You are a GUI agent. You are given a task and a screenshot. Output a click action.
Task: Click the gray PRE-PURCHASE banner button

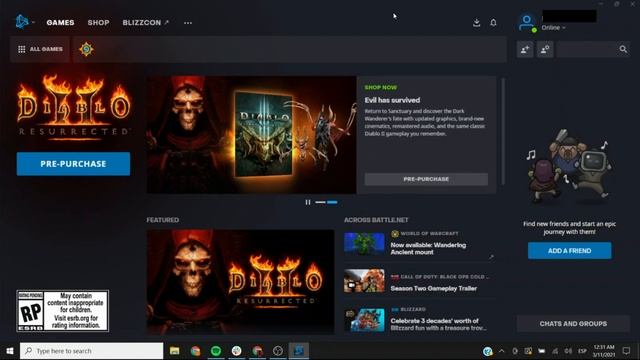pos(426,179)
